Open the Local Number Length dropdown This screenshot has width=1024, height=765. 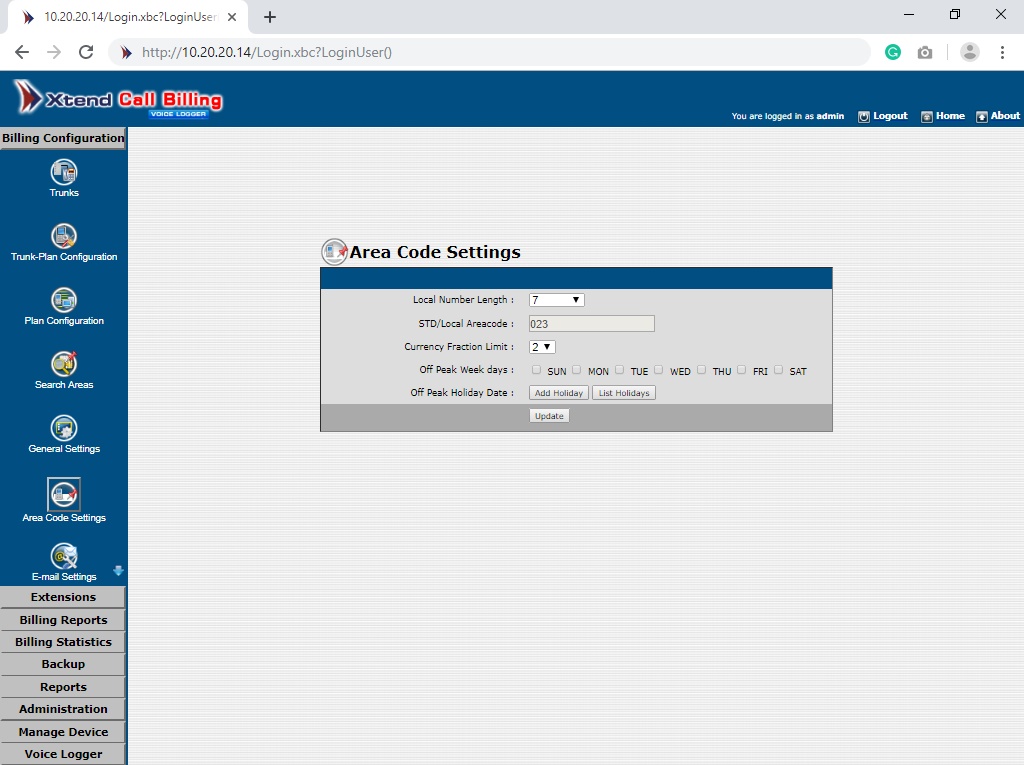tap(556, 300)
